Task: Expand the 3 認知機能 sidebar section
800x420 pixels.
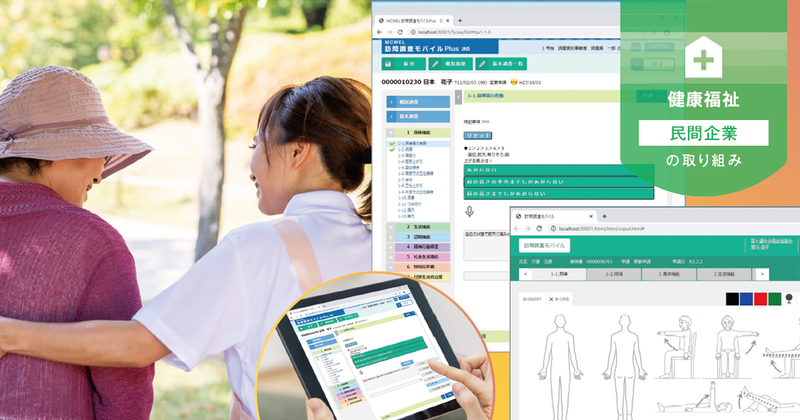Action: point(418,237)
